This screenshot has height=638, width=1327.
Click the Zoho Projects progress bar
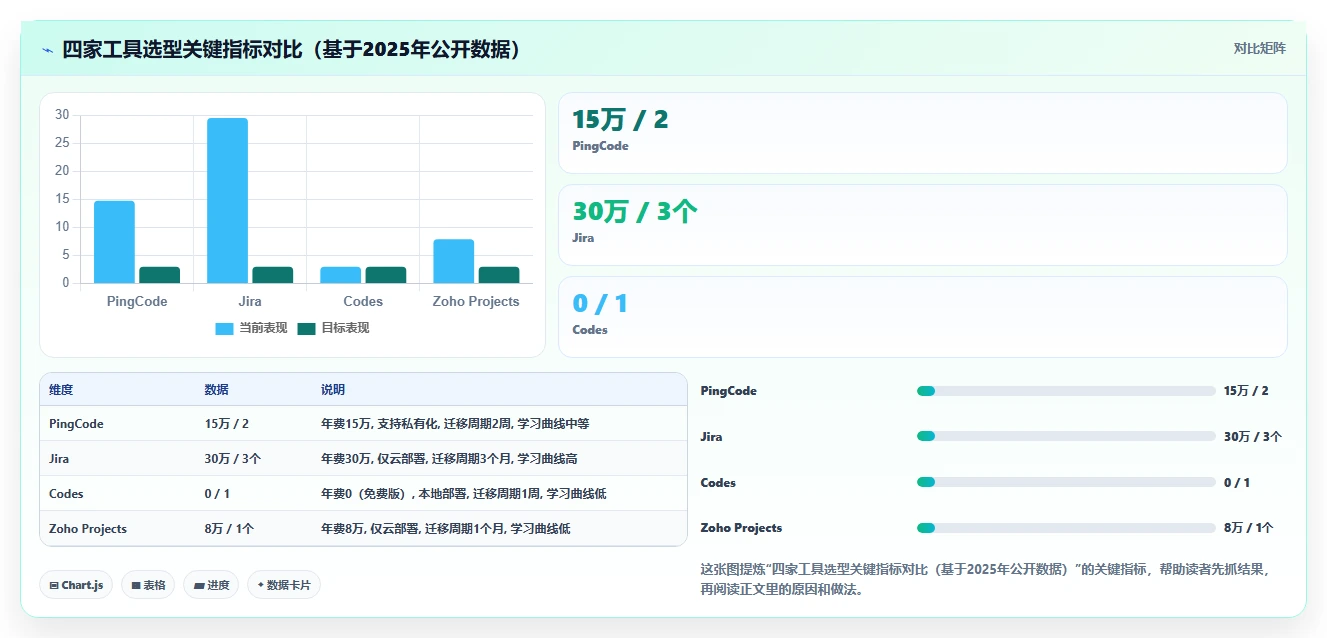(x=1066, y=528)
